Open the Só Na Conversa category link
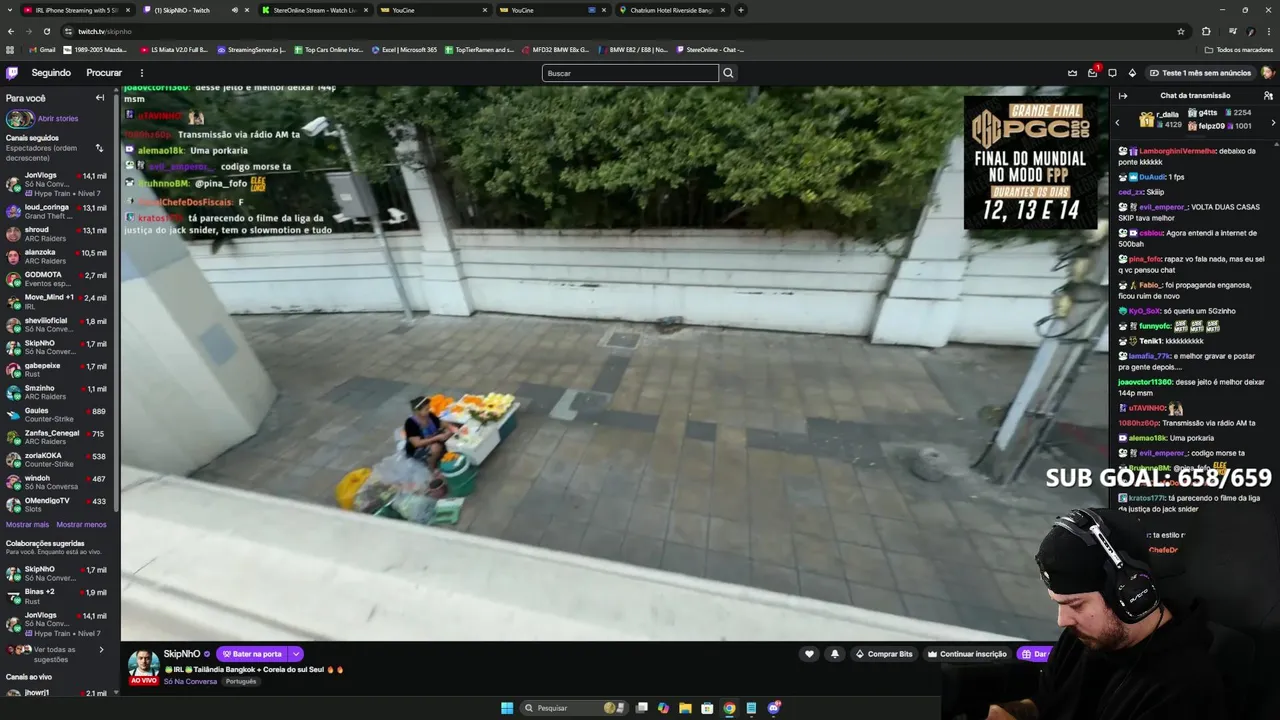This screenshot has height=720, width=1280. coord(190,681)
